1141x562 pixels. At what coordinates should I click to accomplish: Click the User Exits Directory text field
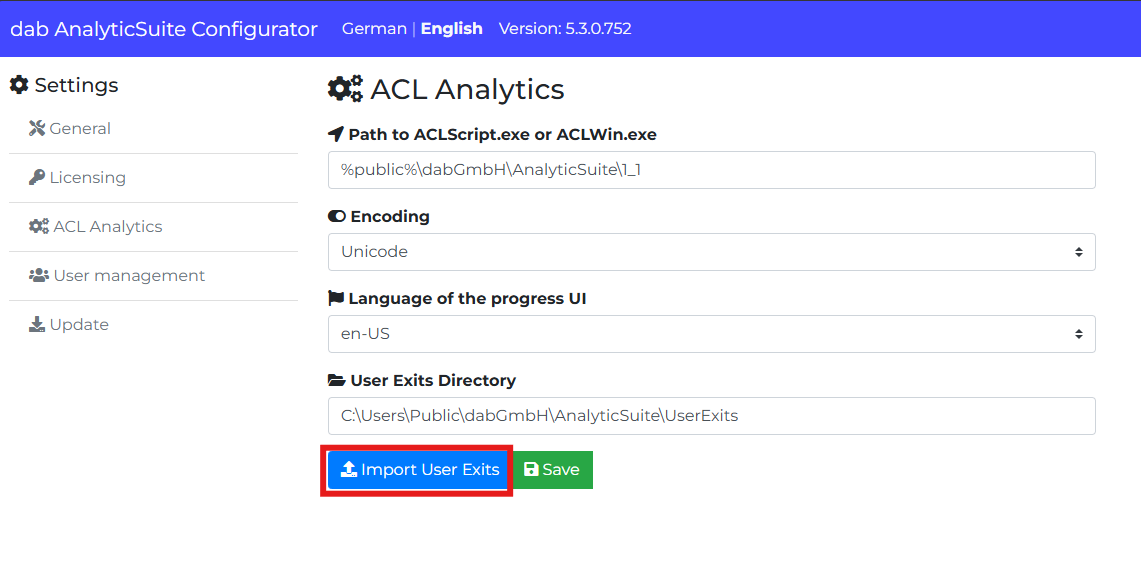coord(711,416)
